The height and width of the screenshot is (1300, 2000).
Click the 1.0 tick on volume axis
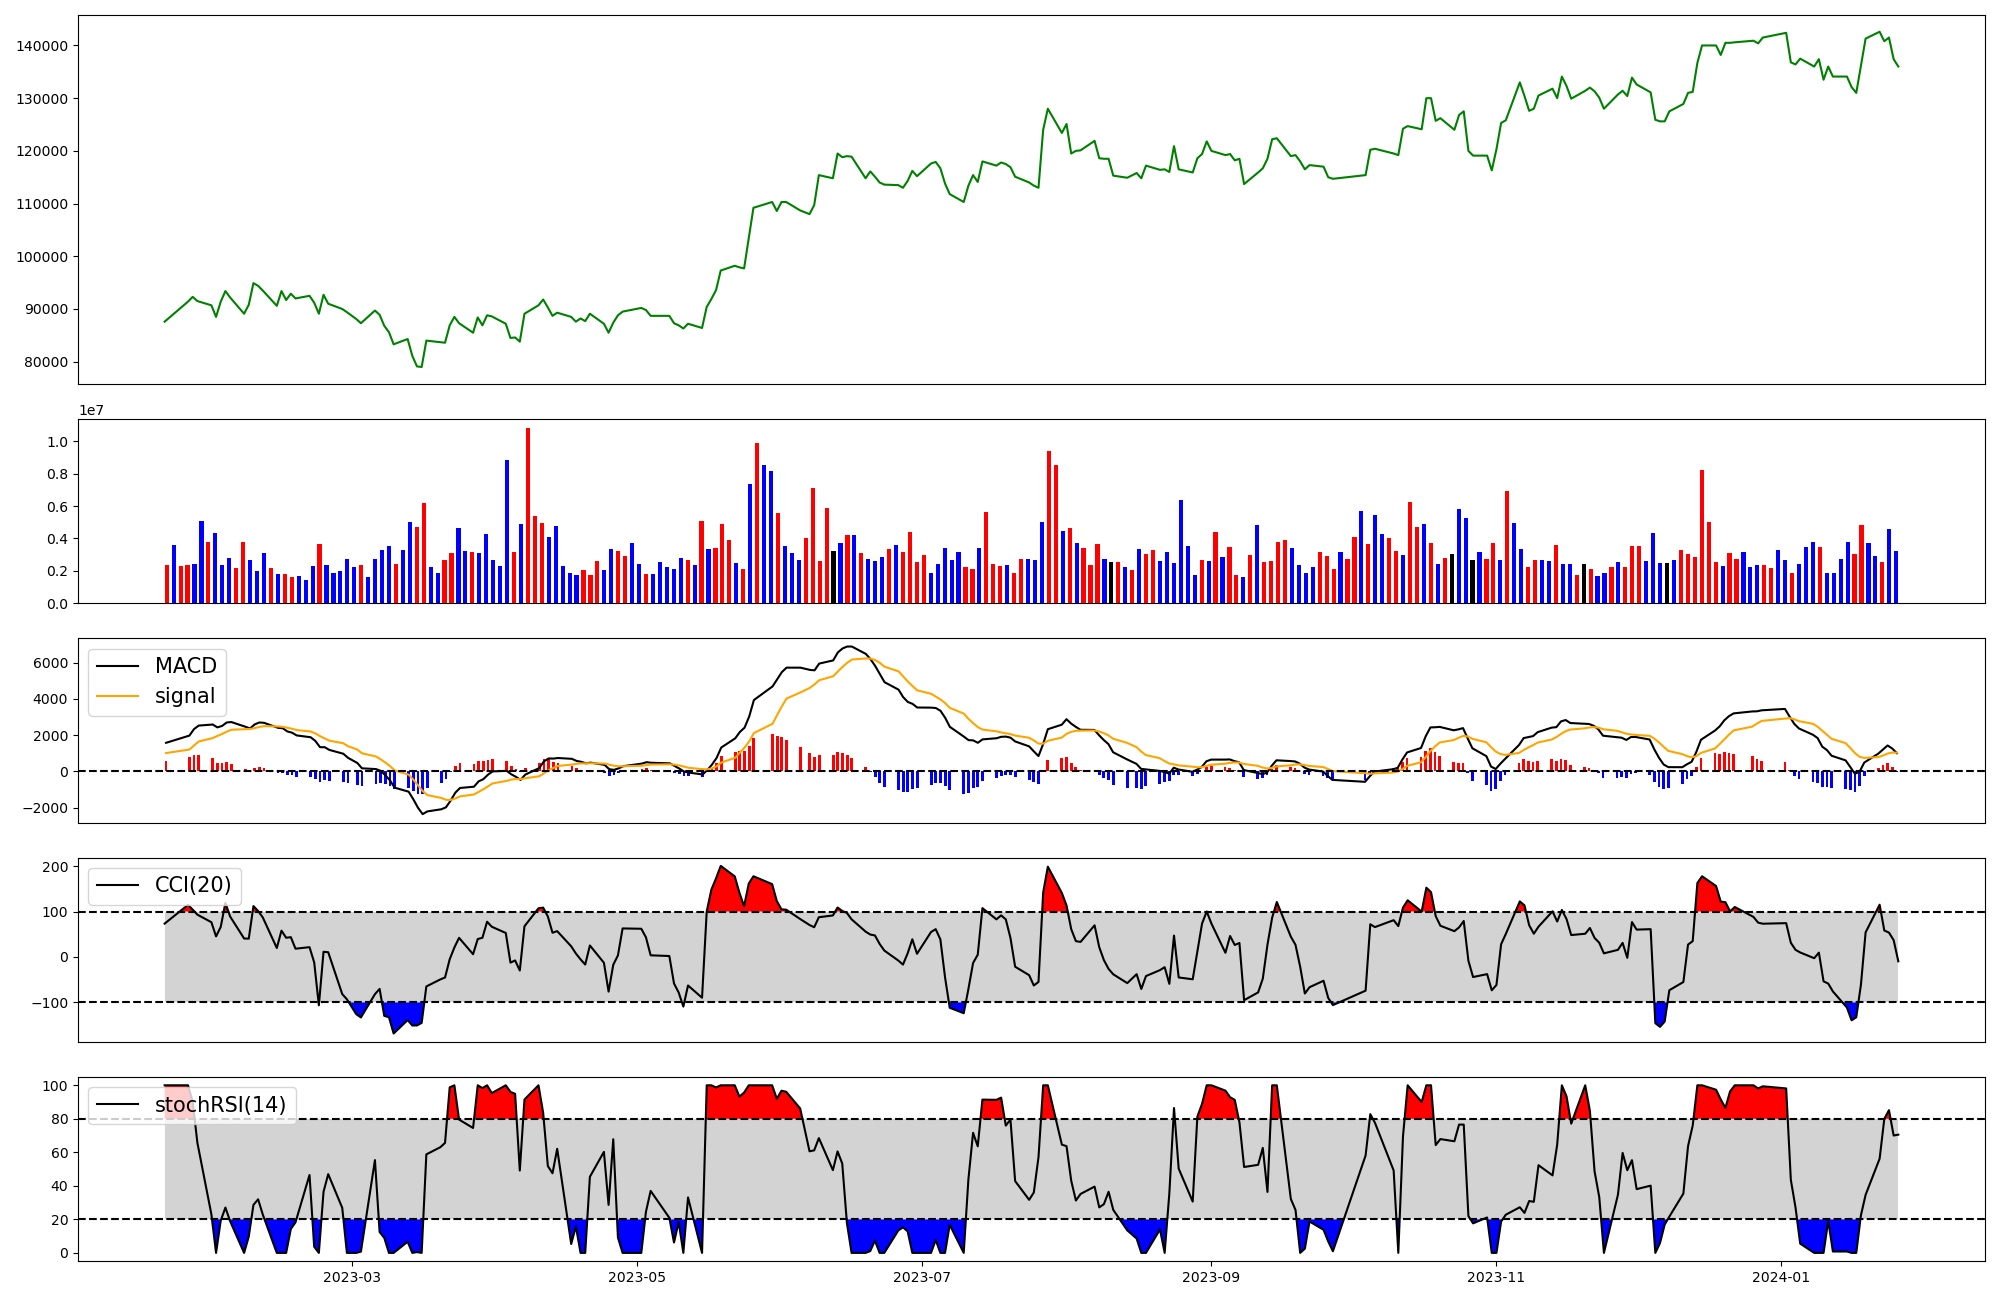coord(58,442)
